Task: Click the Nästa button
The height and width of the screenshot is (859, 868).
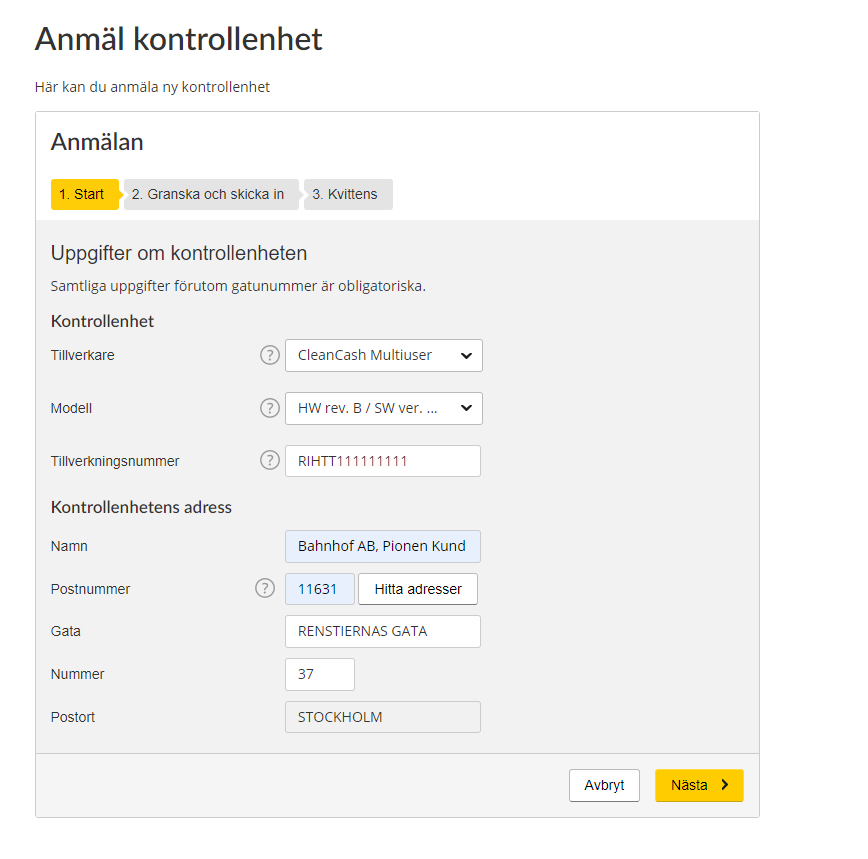Action: 699,785
